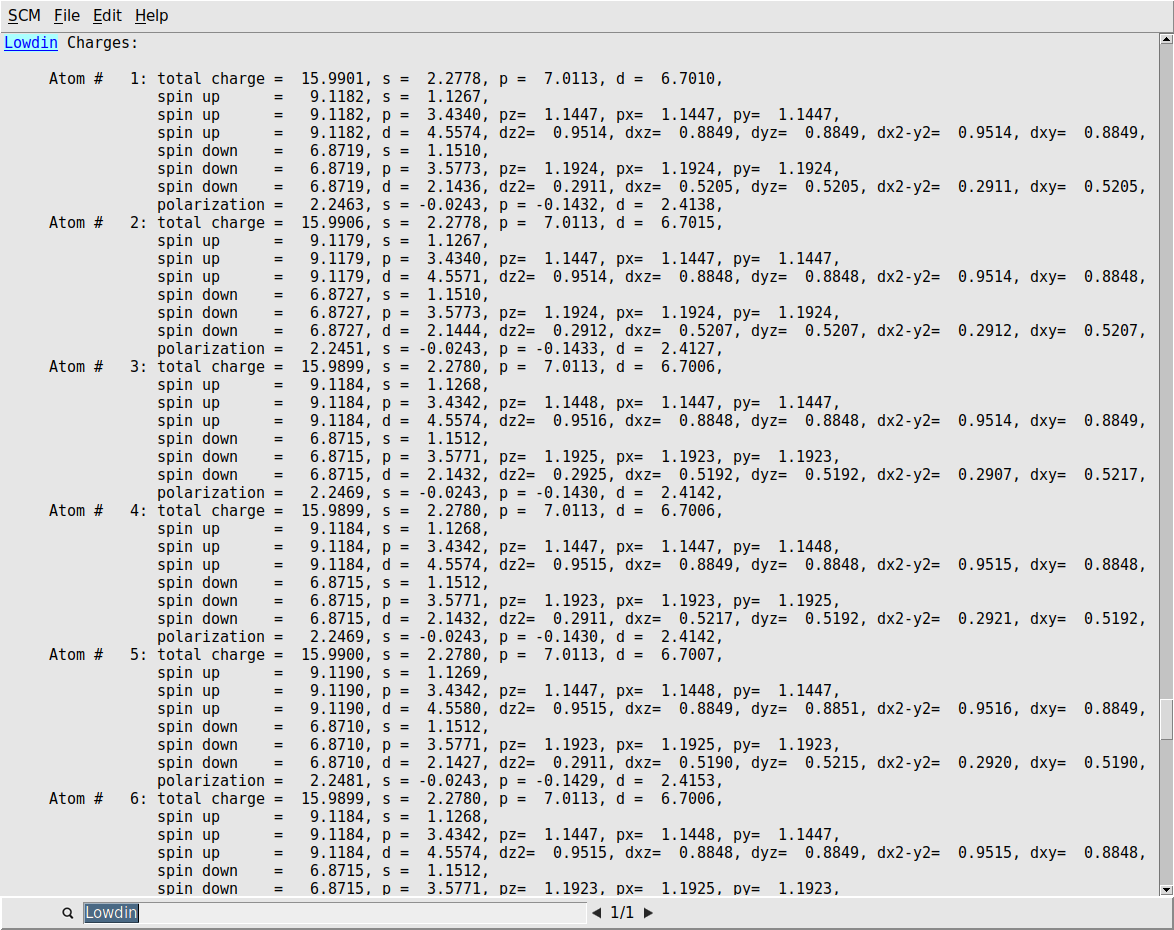Click the search magnifier icon
Screen dimensions: 1174x930
(67, 913)
